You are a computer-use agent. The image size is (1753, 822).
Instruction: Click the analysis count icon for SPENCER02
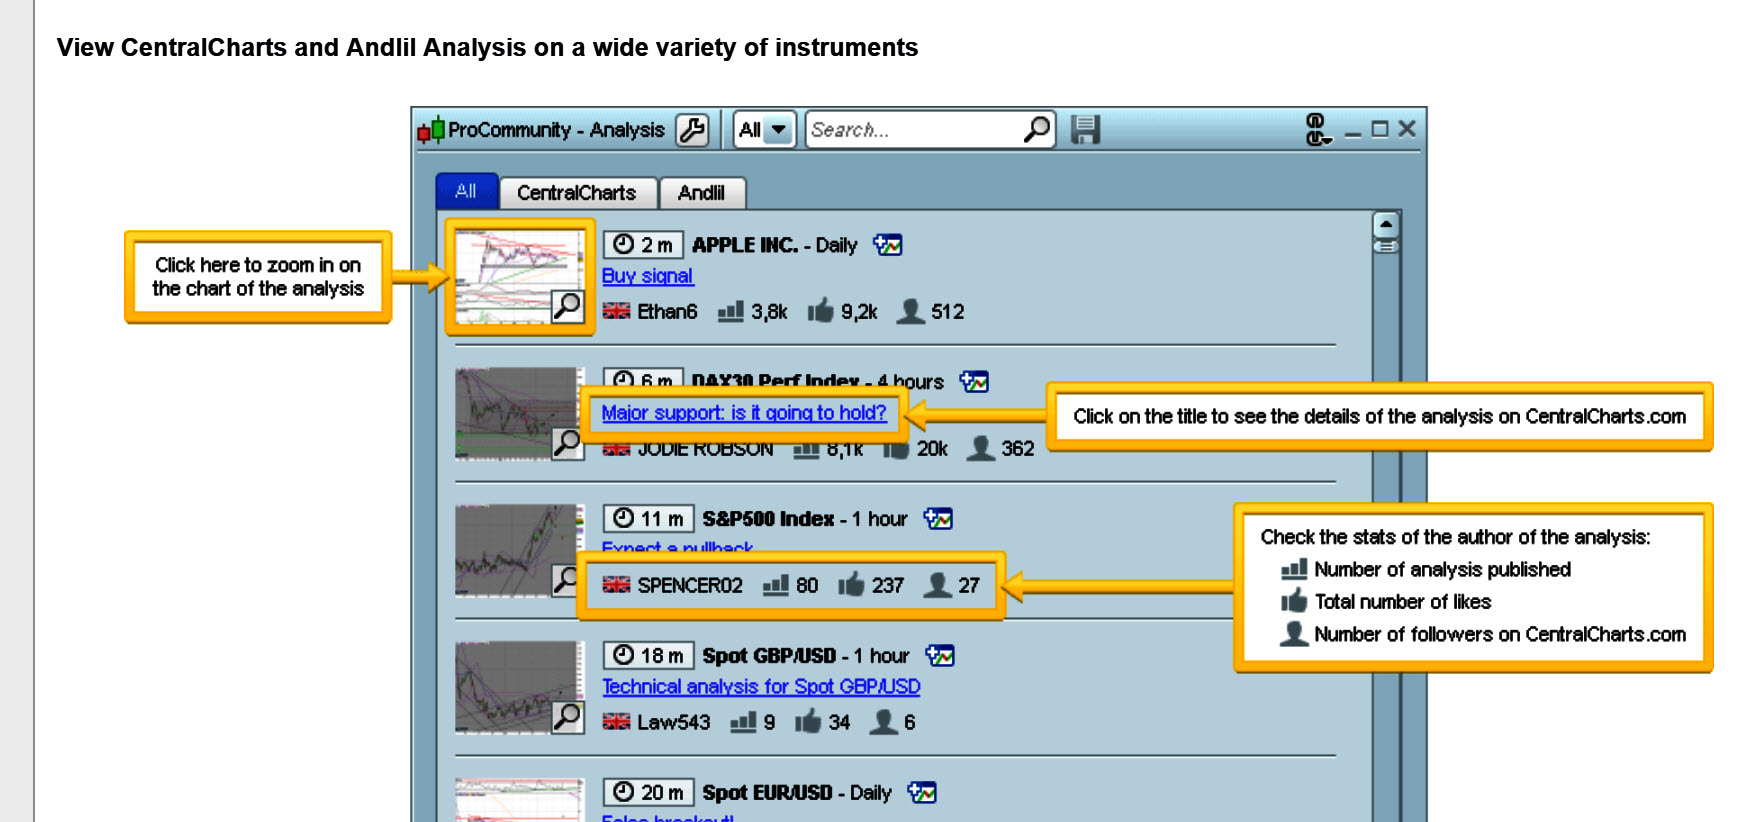click(776, 585)
